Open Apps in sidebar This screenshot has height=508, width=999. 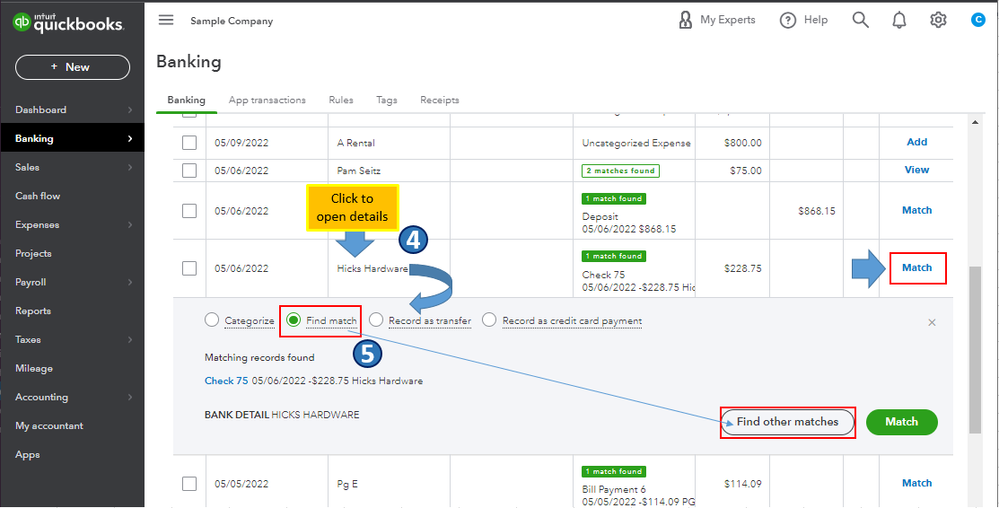[x=27, y=454]
